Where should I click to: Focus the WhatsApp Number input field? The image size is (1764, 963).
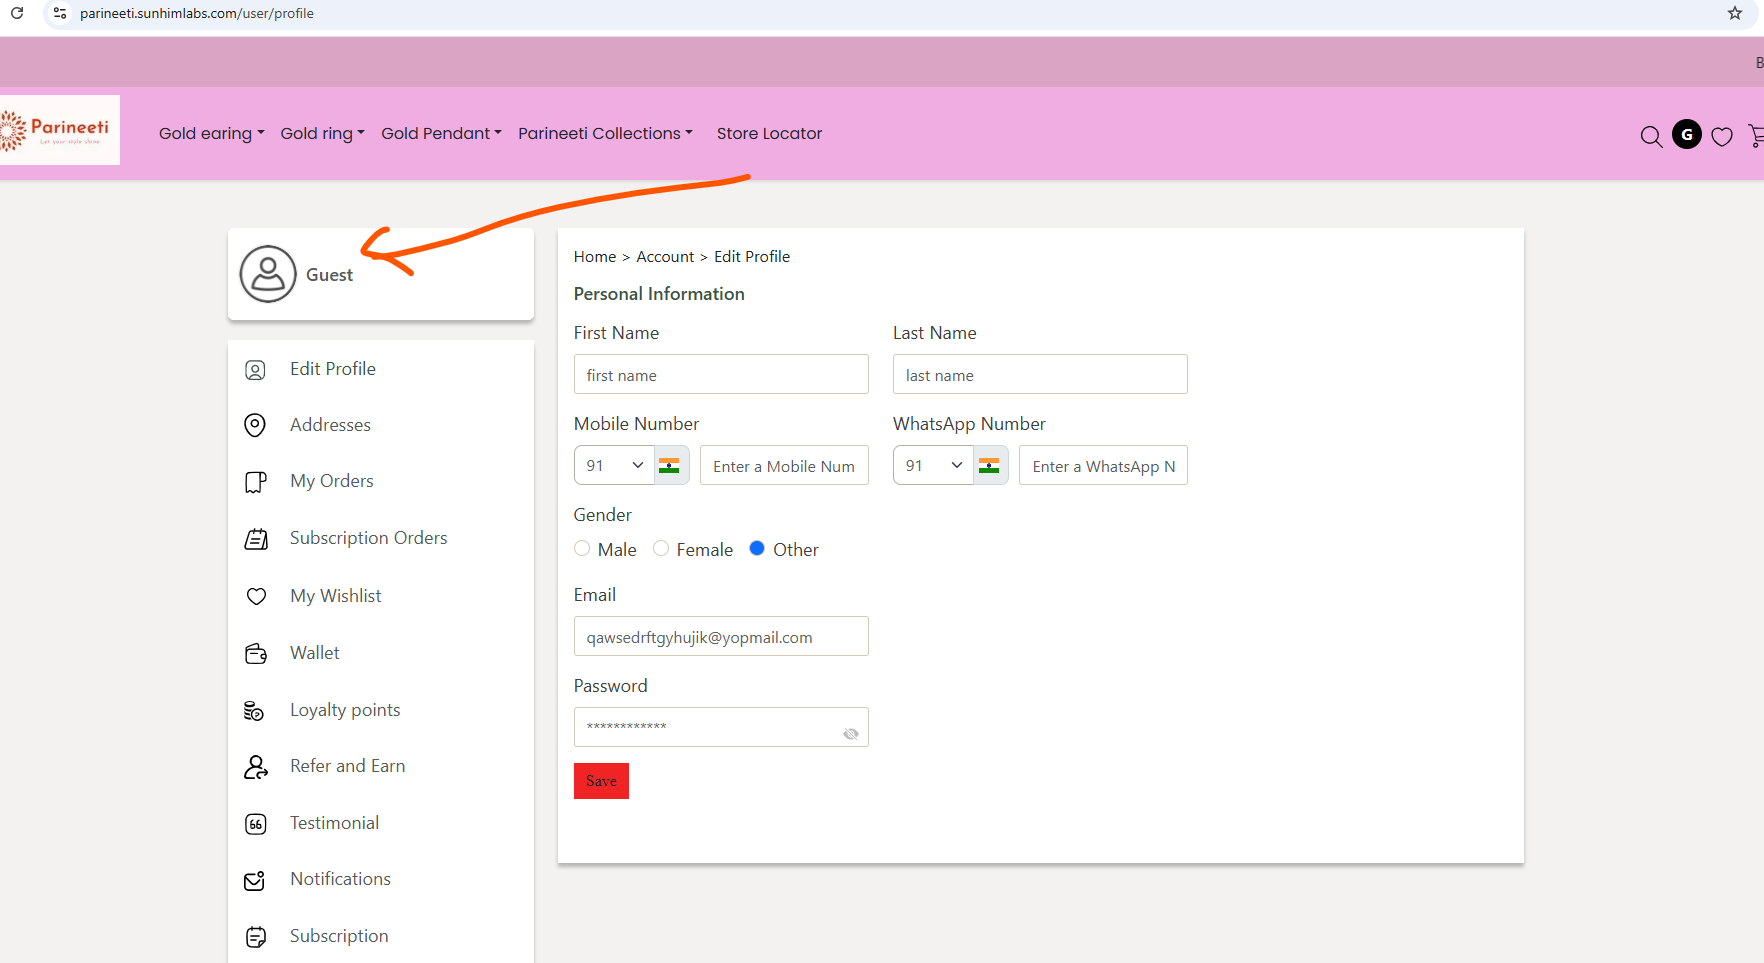(x=1103, y=465)
